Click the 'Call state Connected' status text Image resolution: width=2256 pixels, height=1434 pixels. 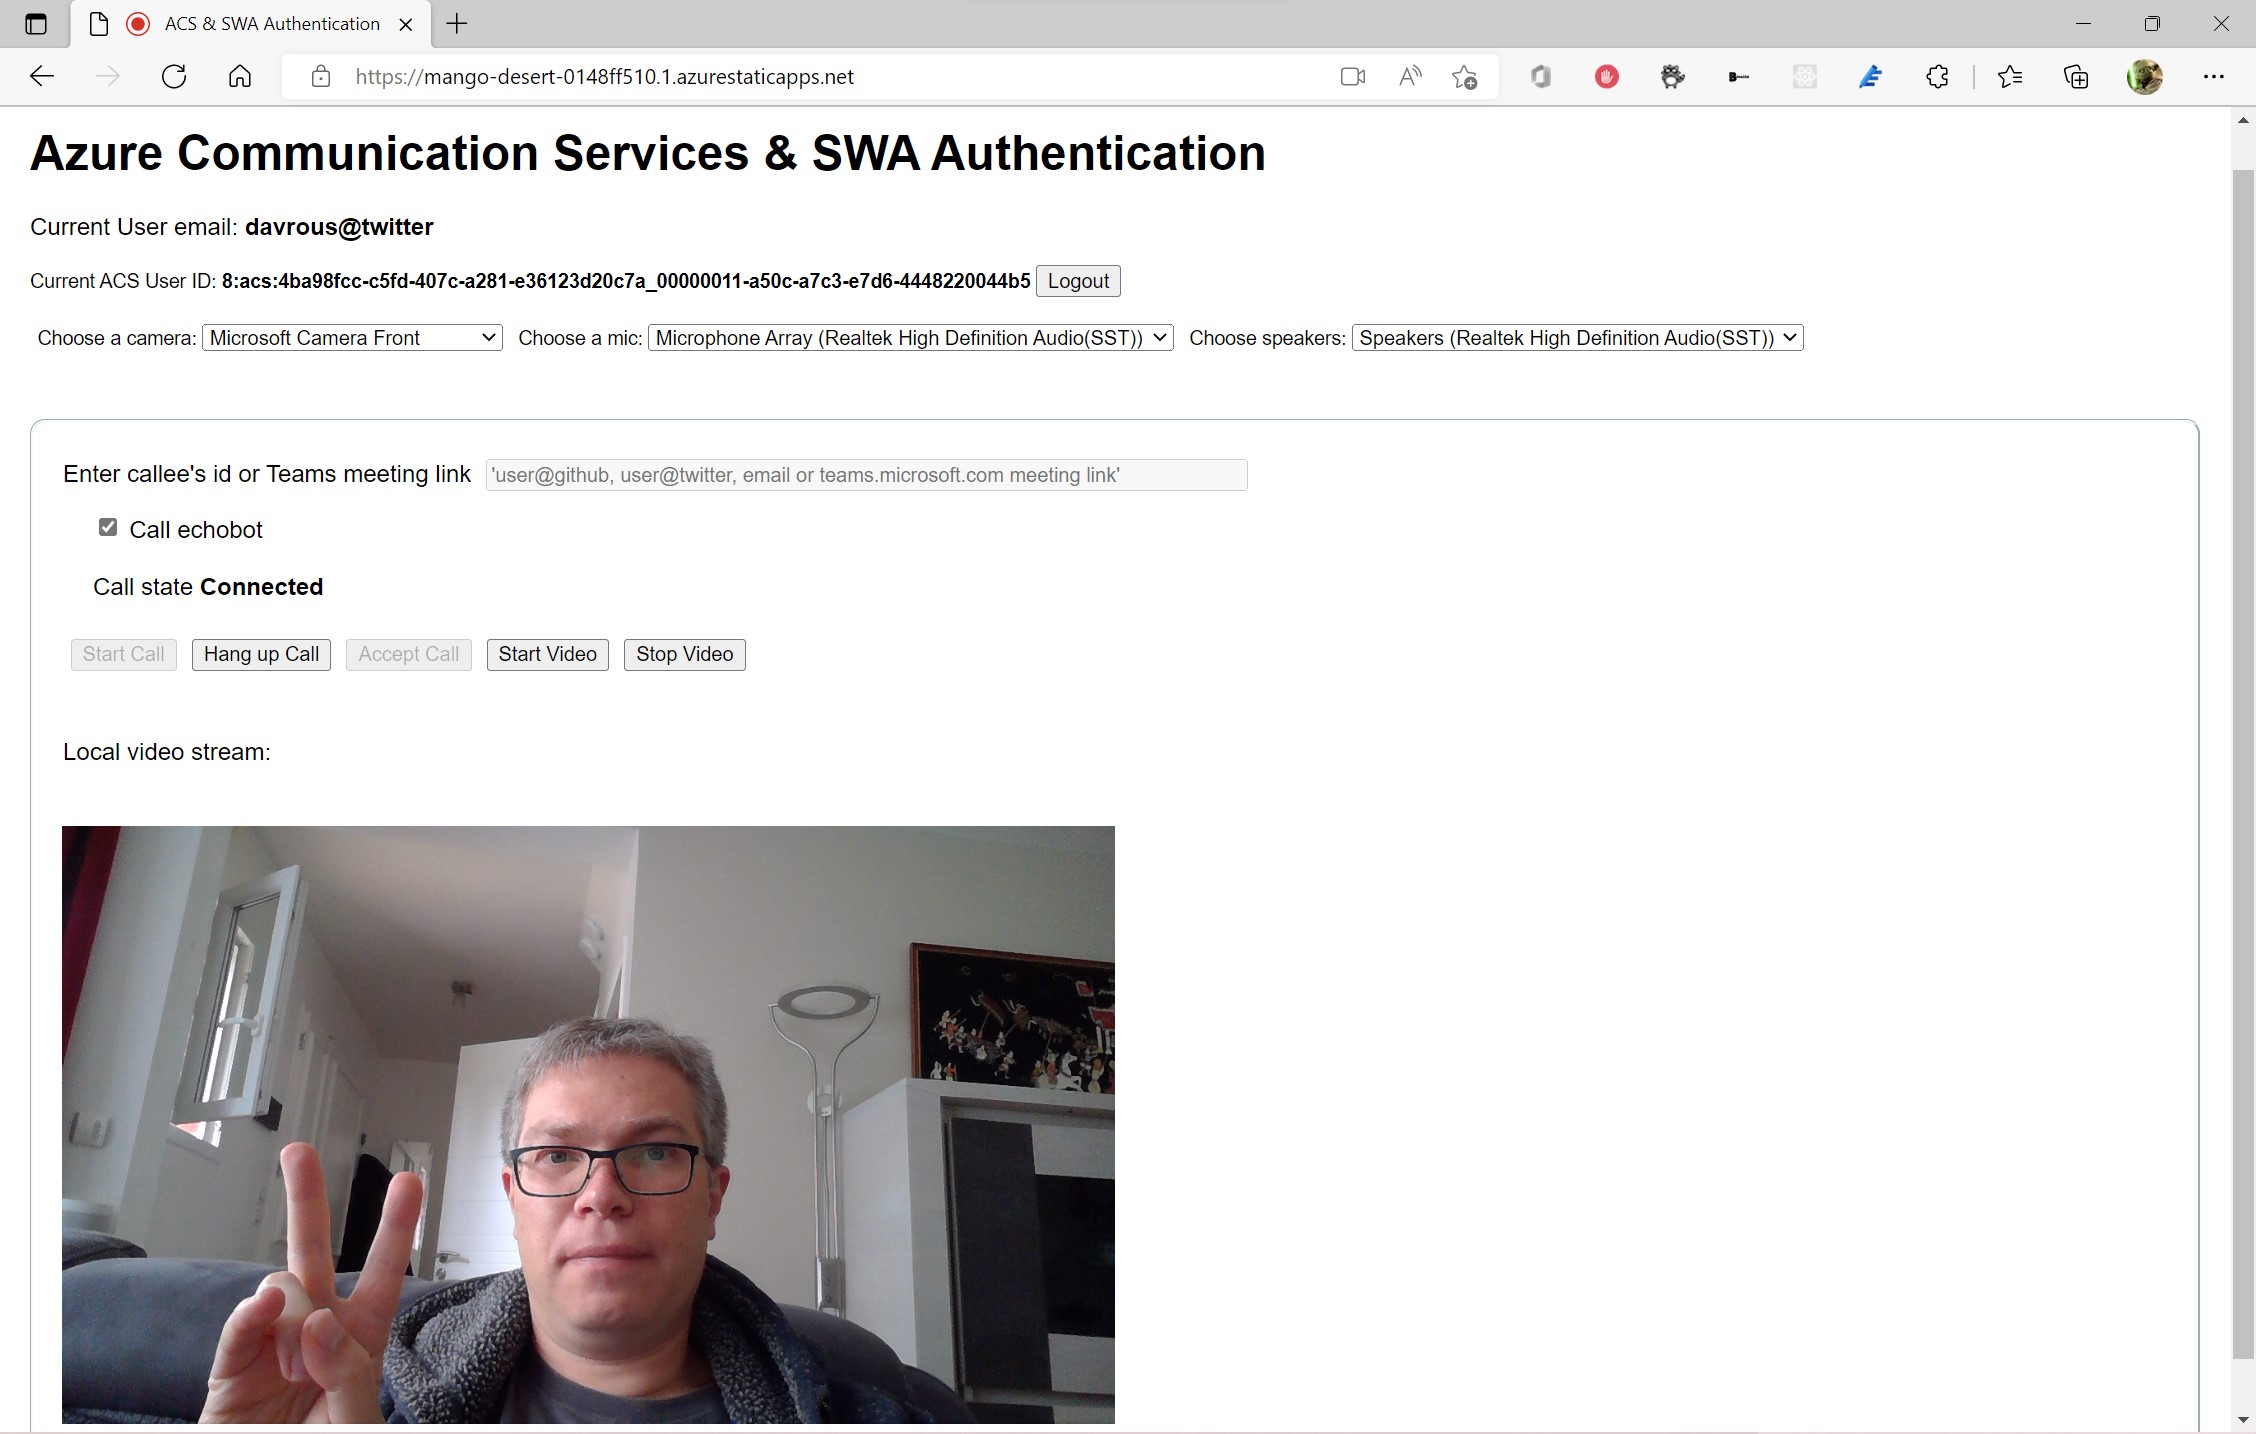(x=208, y=587)
